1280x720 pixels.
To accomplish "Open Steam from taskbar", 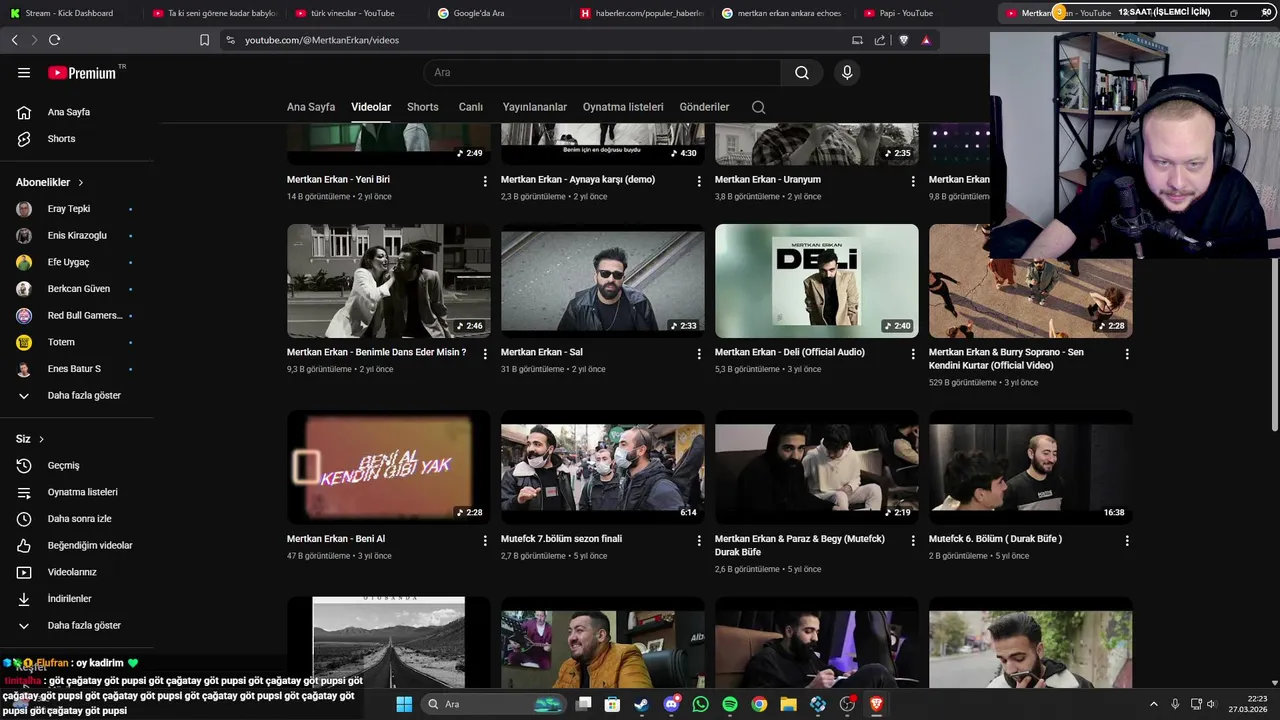I will [x=641, y=704].
